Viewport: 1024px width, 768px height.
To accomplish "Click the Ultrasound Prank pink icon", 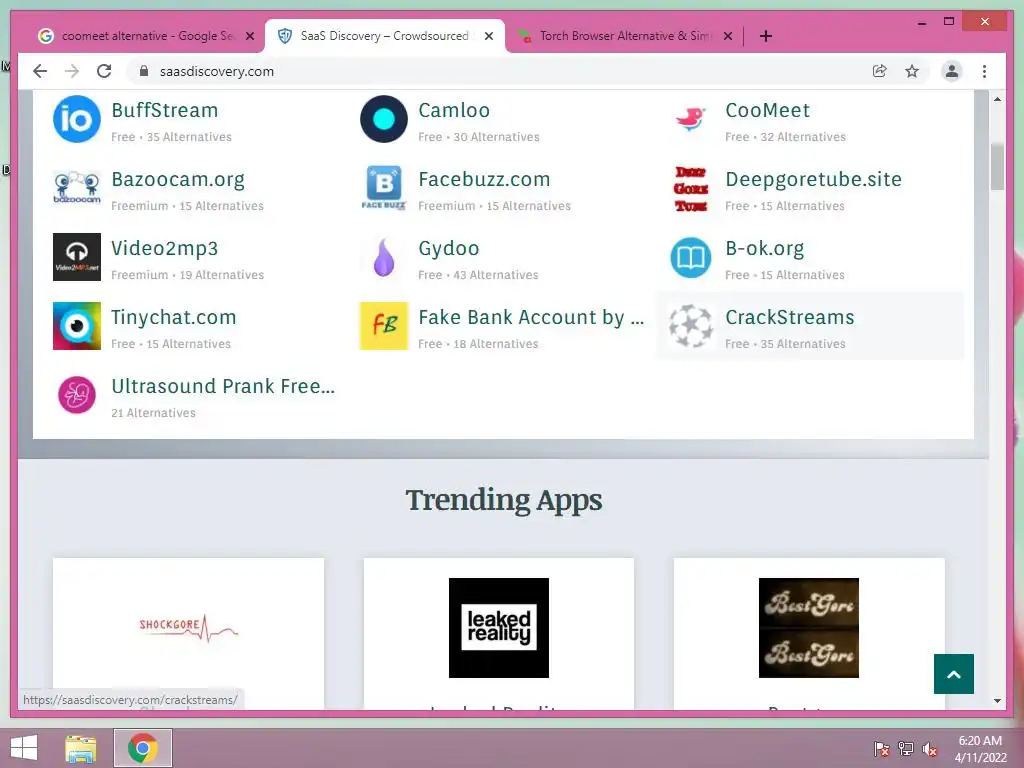I will pyautogui.click(x=76, y=395).
